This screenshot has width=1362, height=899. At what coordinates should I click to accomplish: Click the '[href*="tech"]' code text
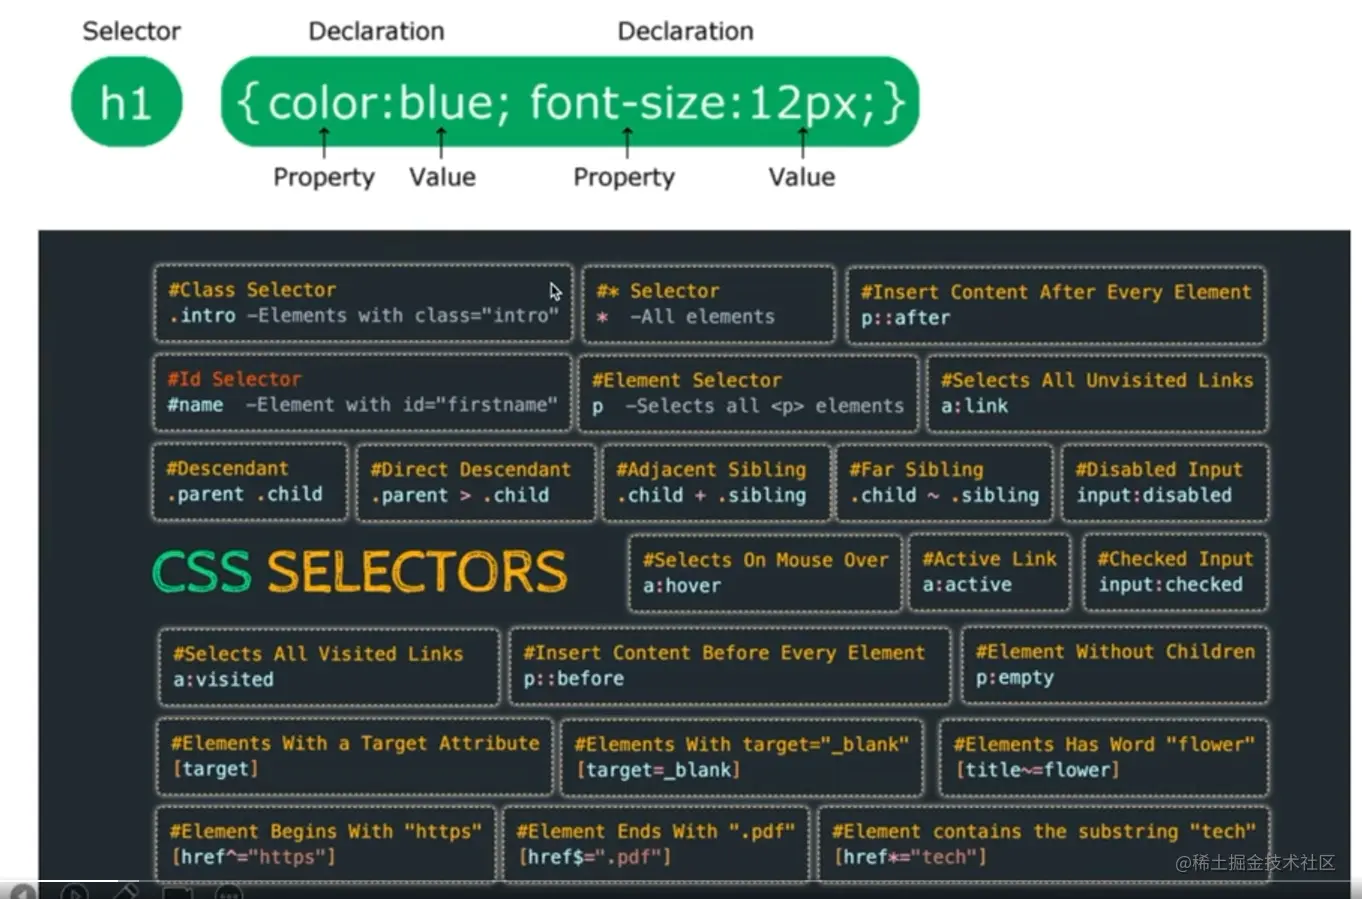click(x=910, y=857)
